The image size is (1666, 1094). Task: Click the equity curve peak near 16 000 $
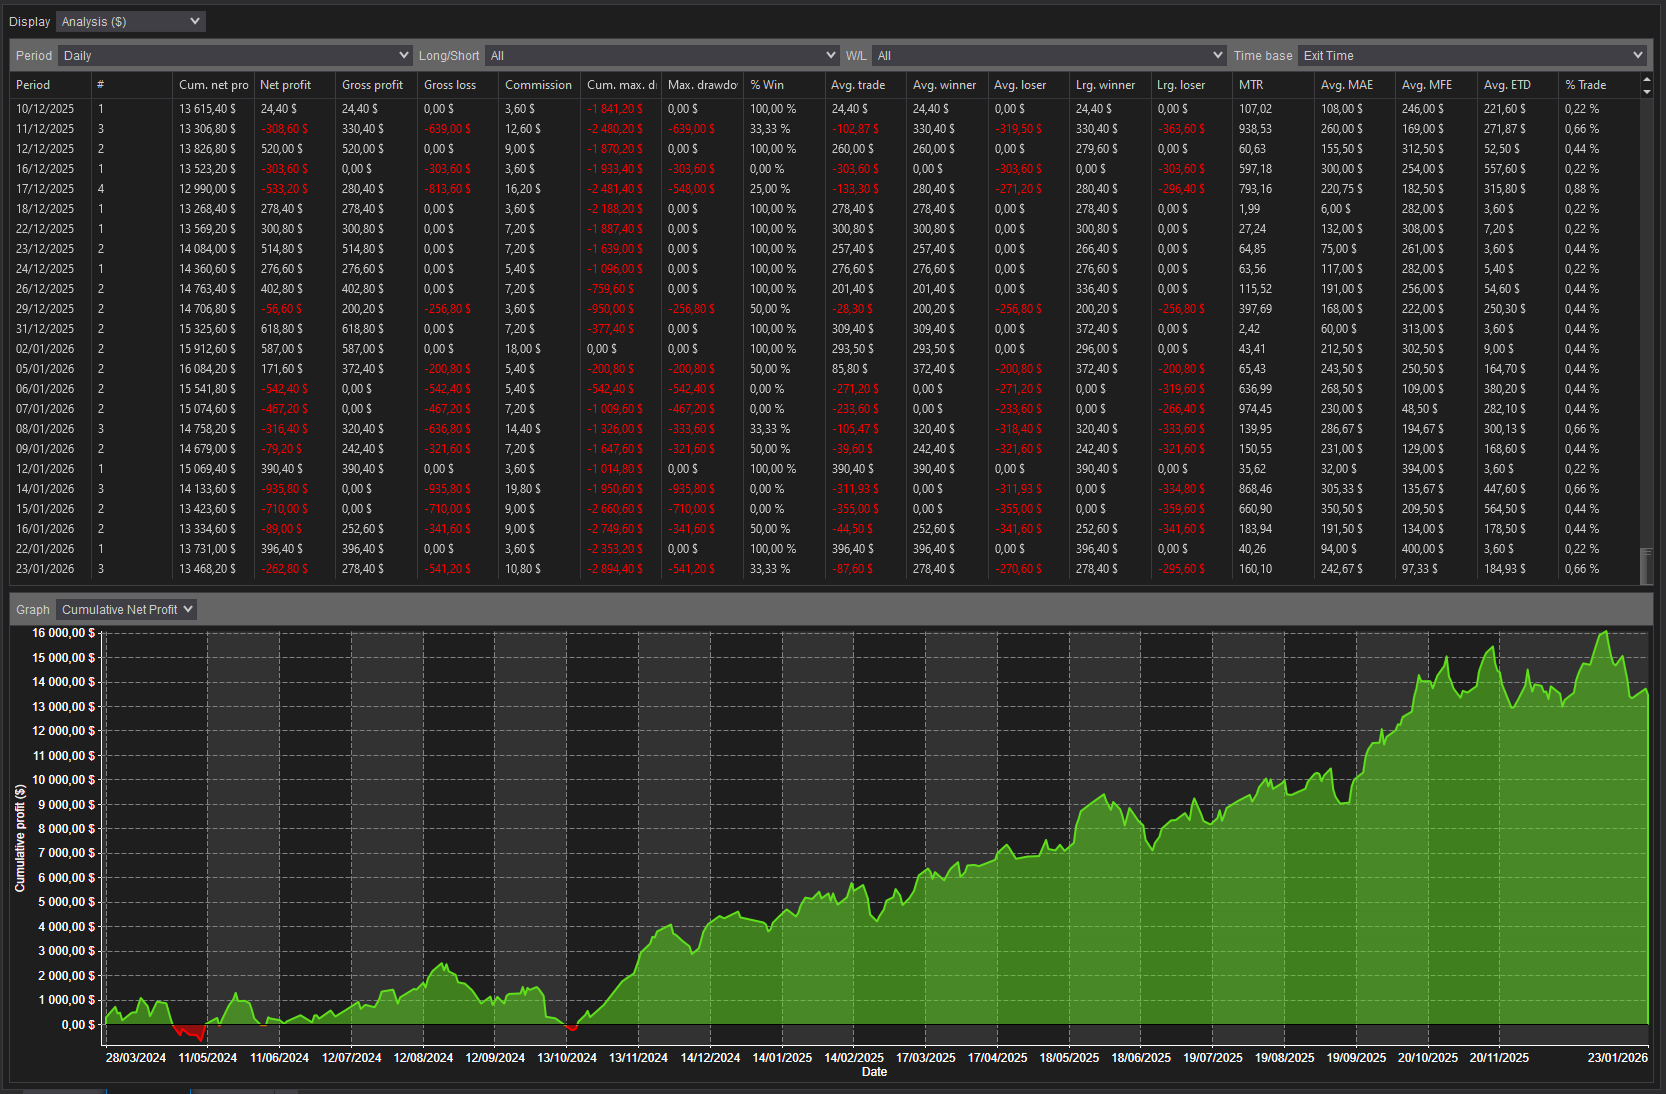pyautogui.click(x=1605, y=632)
